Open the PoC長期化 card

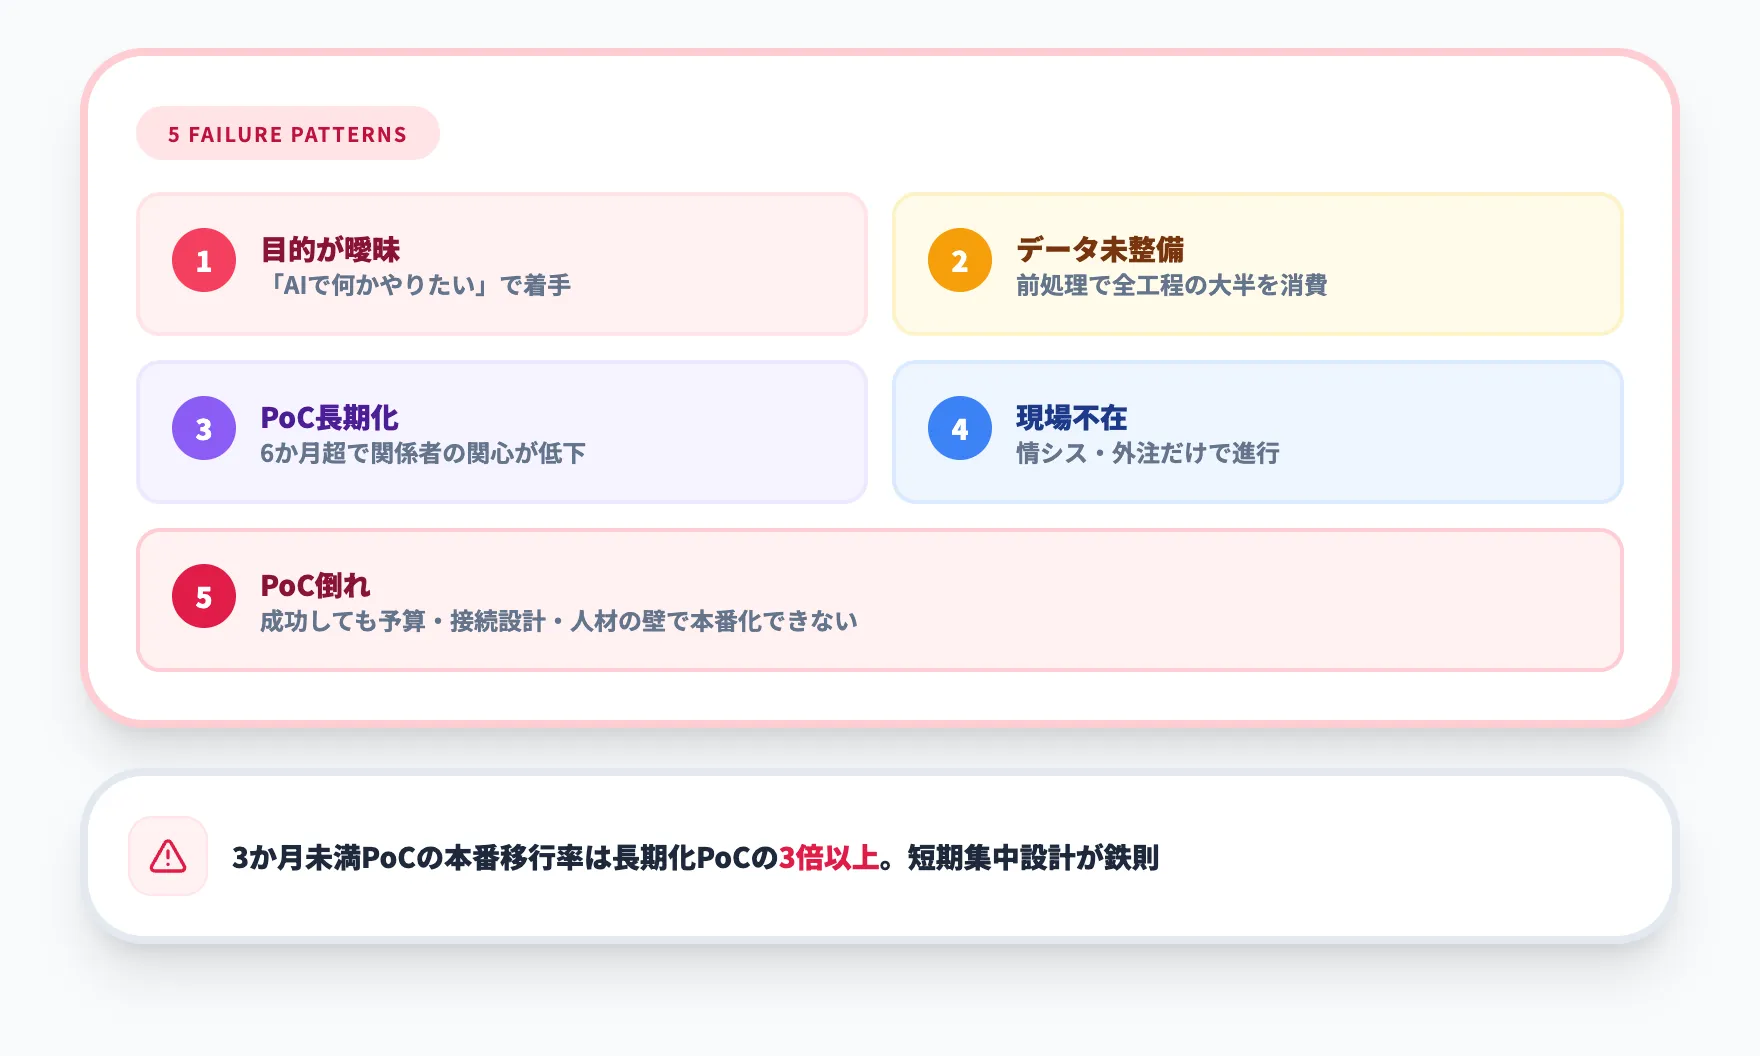click(x=502, y=430)
